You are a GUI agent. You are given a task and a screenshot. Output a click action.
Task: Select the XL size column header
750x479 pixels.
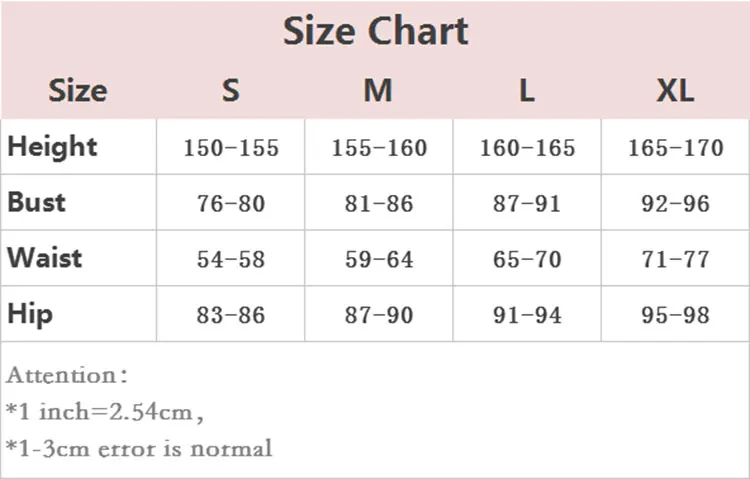pyautogui.click(x=675, y=90)
